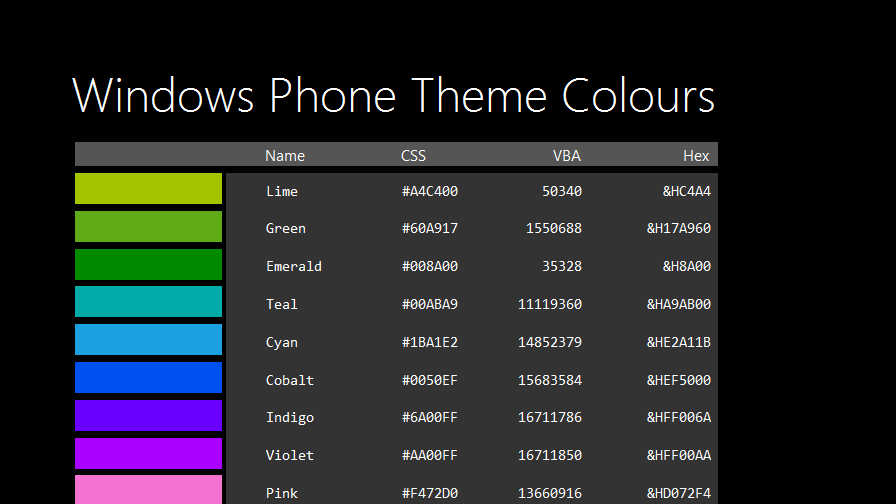Screen dimensions: 896x504
Task: Select the Emerald name cell
Action: coord(294,266)
